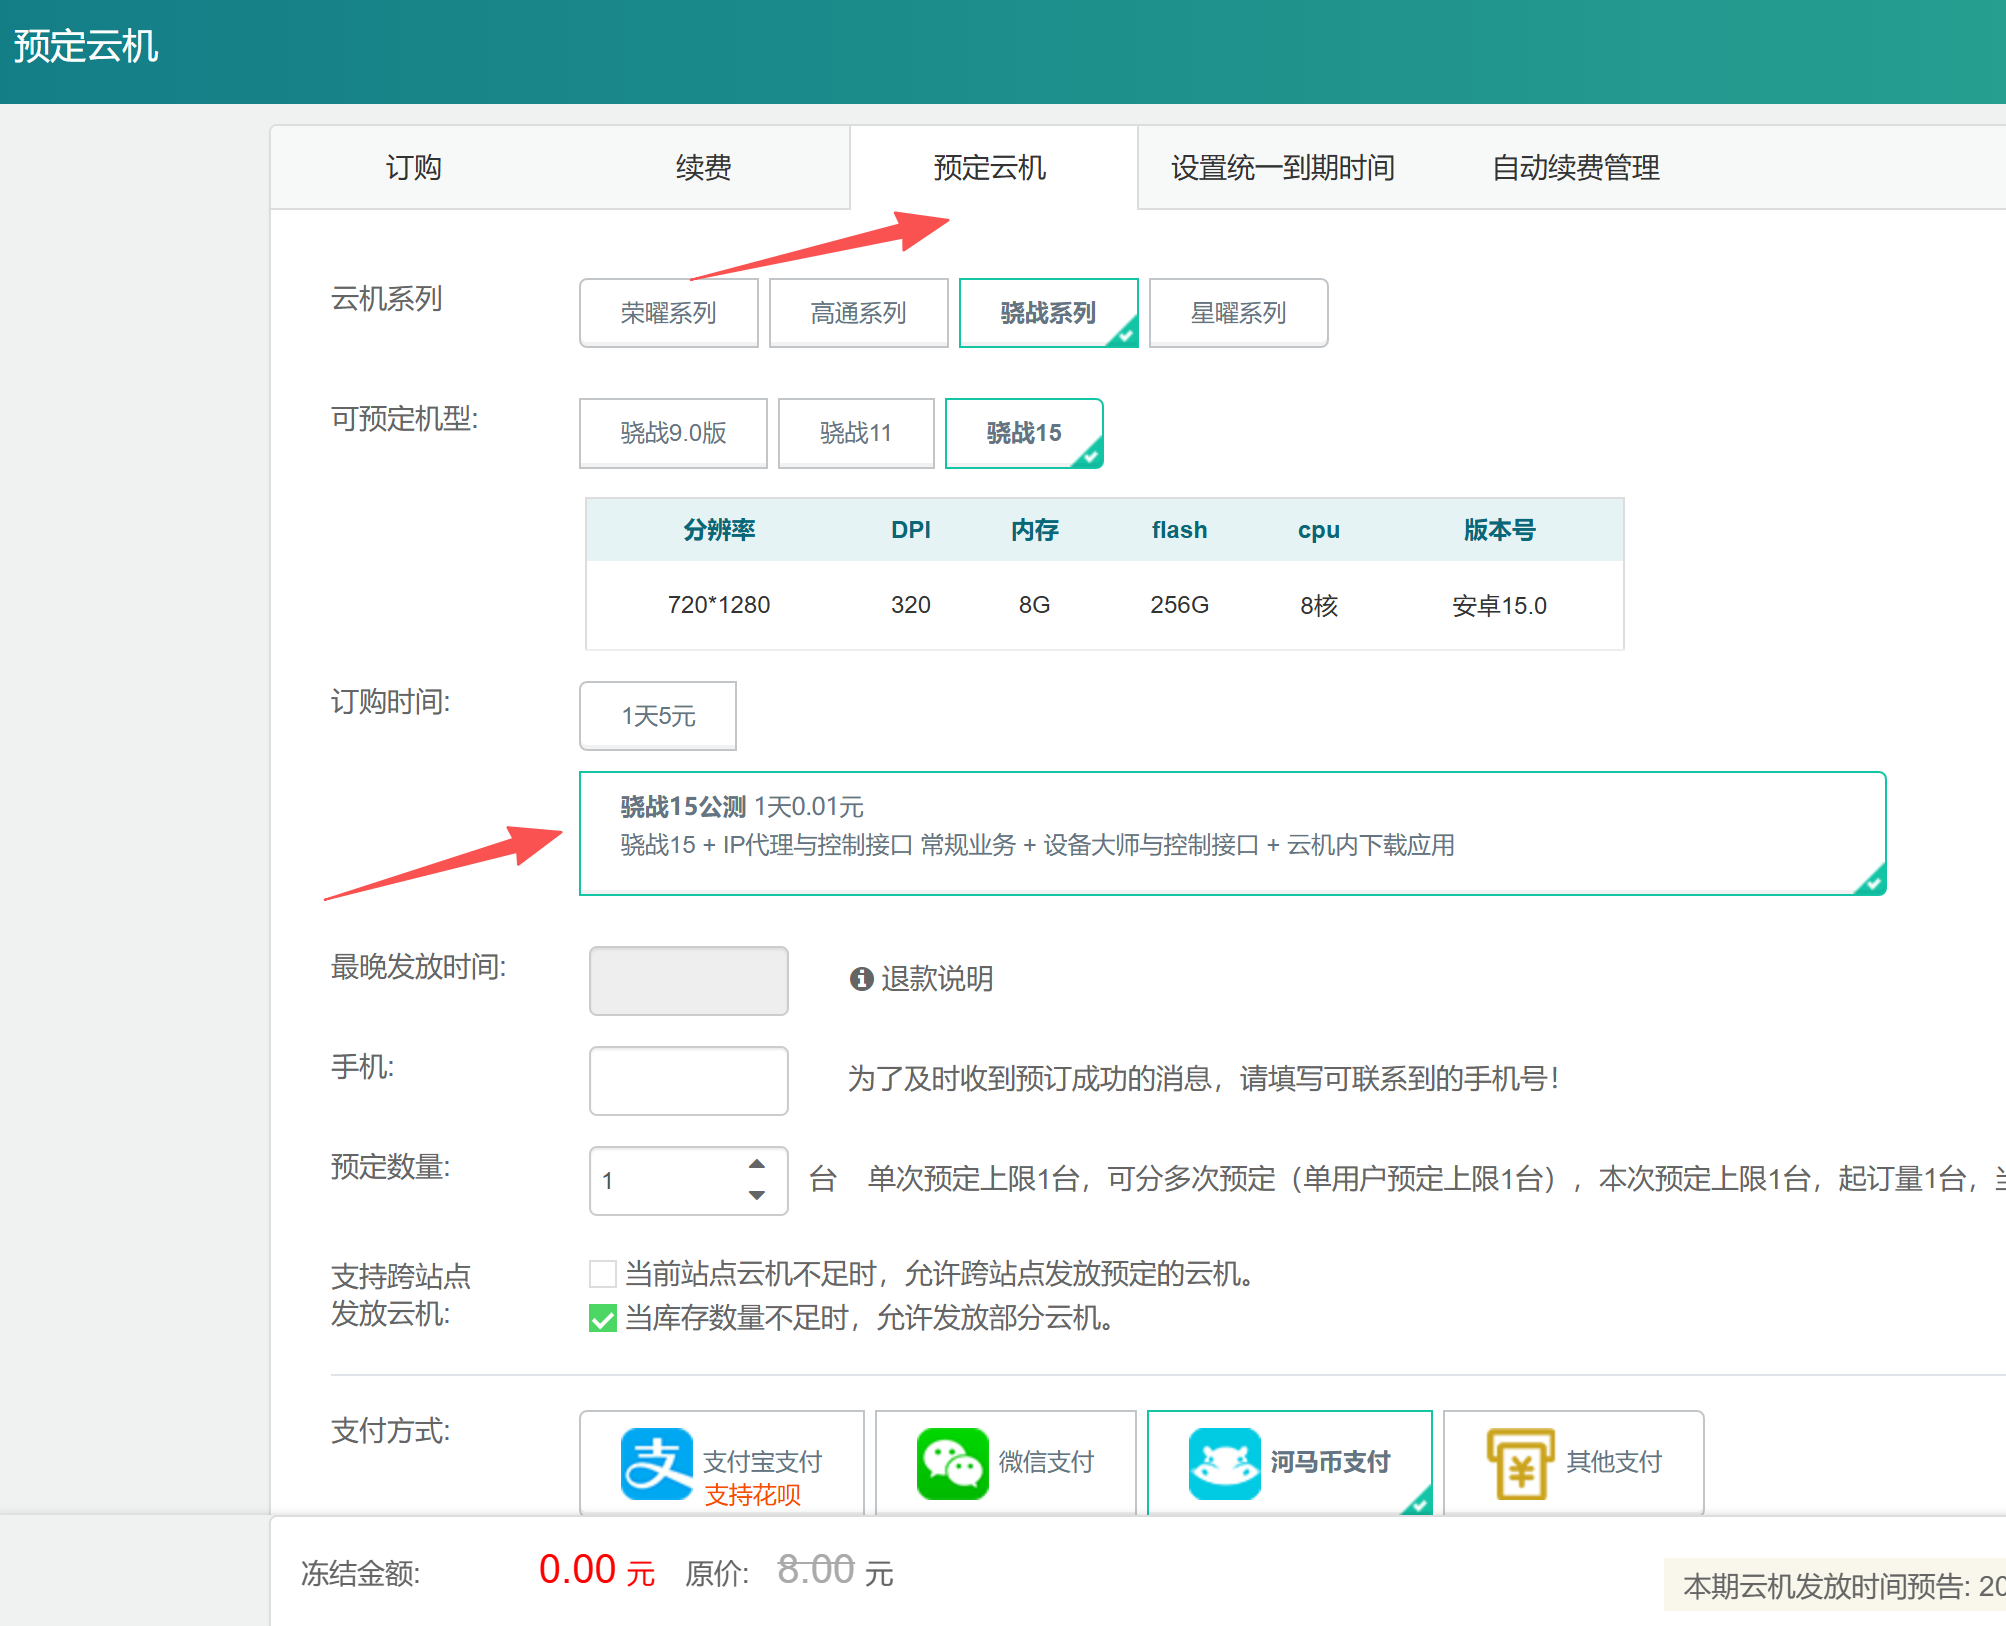Go to 自动续费管理 tab

click(x=1575, y=167)
